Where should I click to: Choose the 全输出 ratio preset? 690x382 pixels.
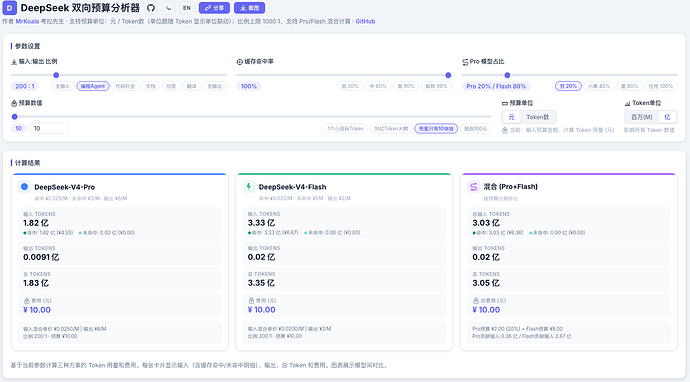215,86
